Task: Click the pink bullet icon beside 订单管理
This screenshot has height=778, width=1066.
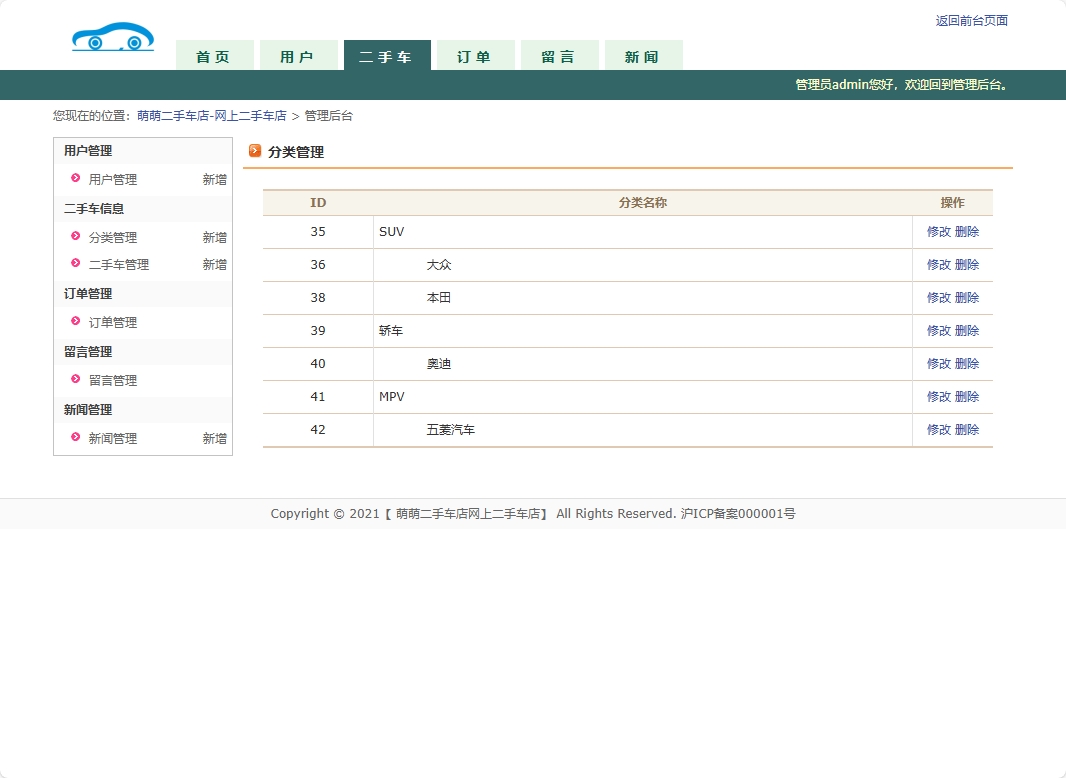Action: (76, 322)
